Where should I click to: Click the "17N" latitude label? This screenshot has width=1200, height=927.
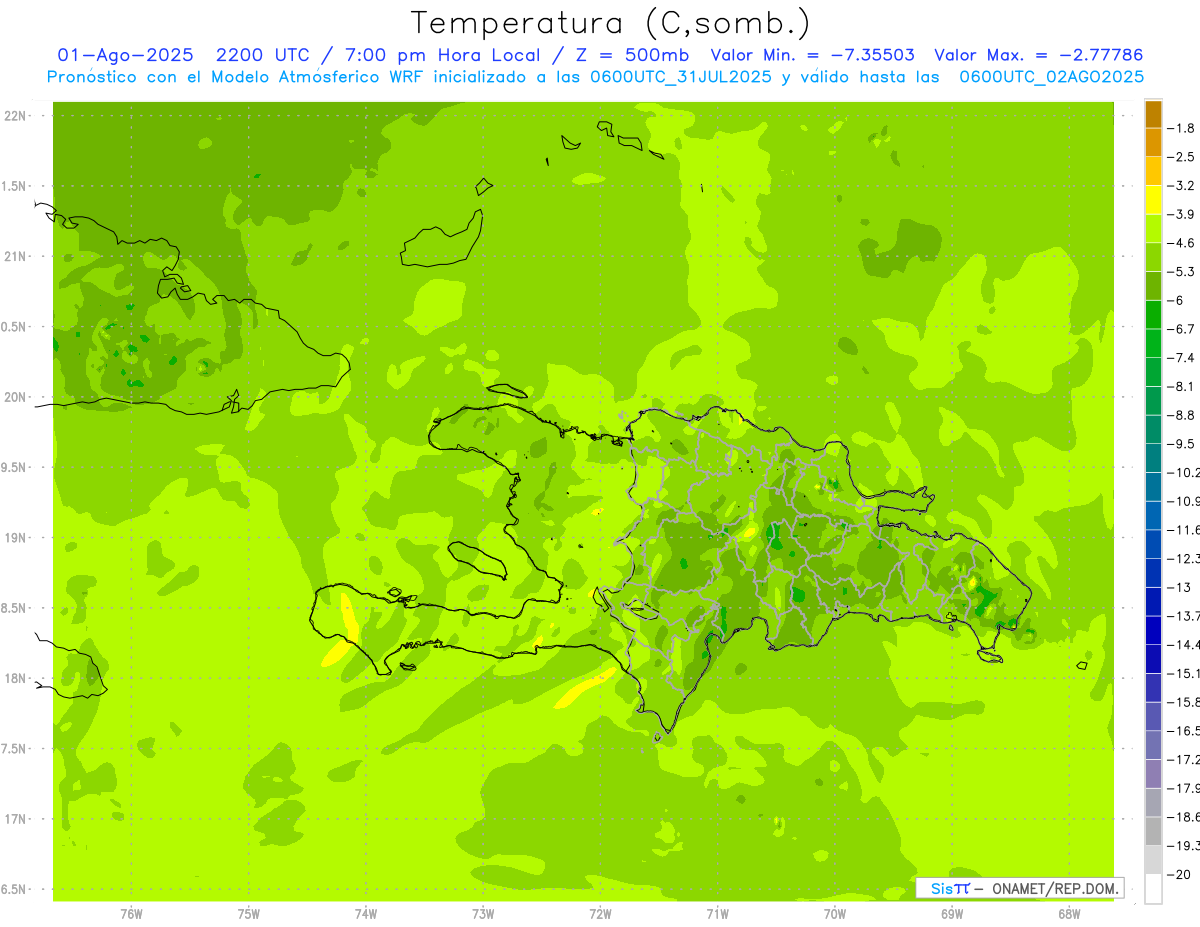(x=16, y=819)
